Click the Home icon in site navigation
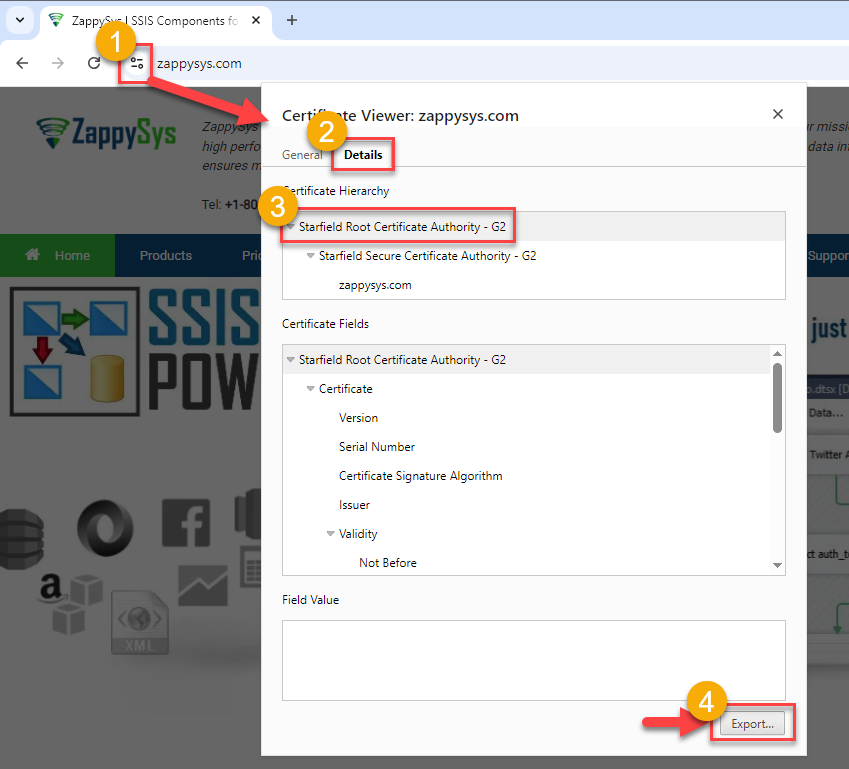Image resolution: width=849 pixels, height=769 pixels. click(33, 255)
